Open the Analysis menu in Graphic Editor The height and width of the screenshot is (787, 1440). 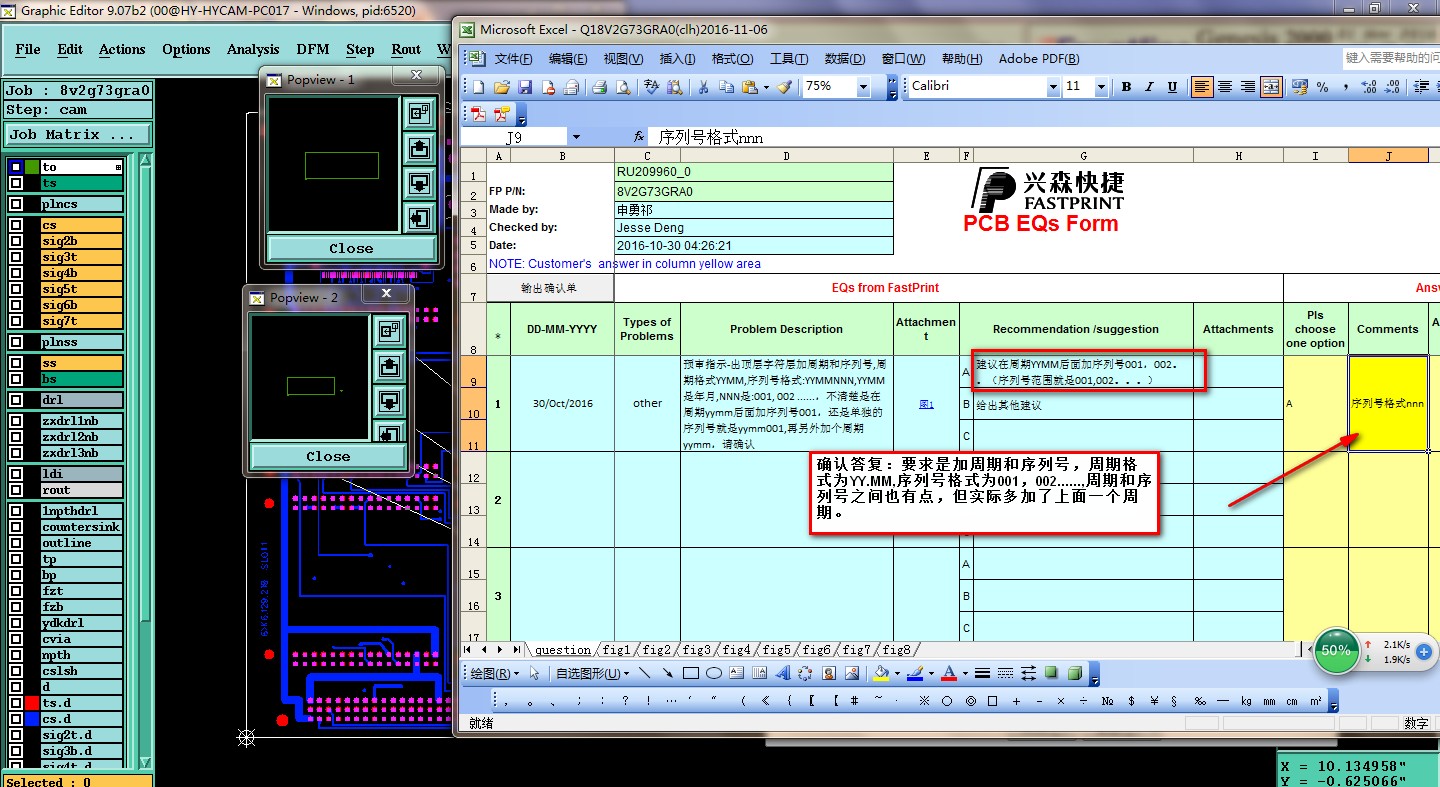(x=253, y=49)
